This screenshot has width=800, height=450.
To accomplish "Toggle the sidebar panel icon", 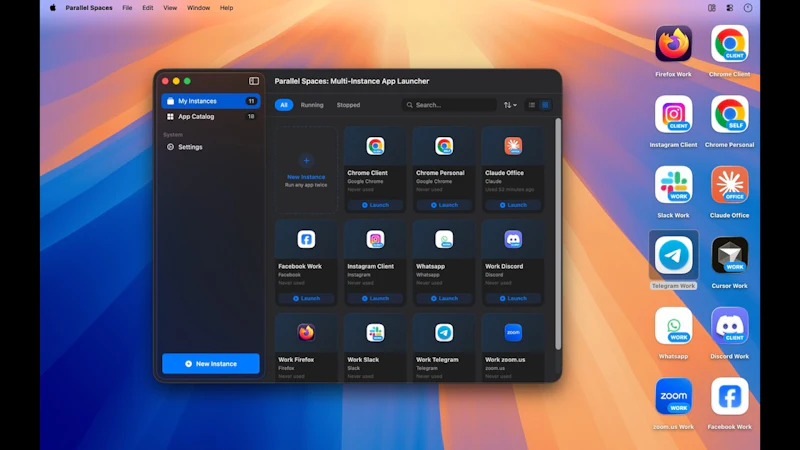I will coord(254,81).
